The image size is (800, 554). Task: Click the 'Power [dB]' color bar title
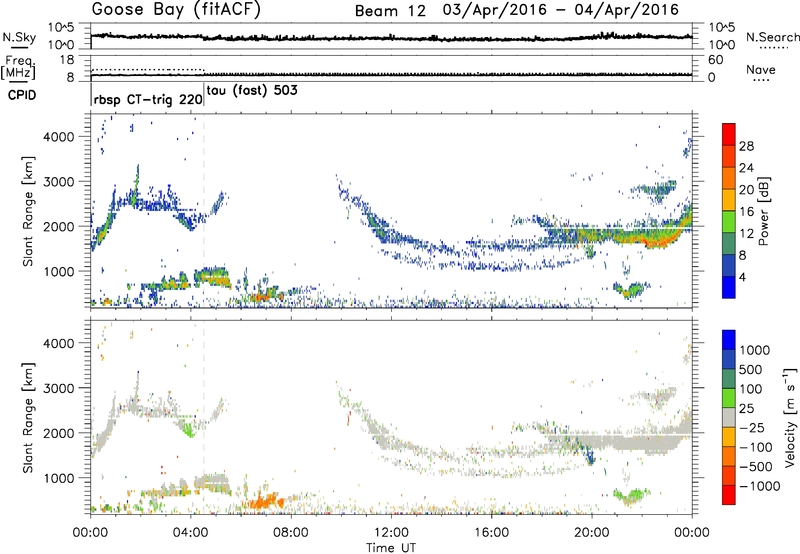pos(763,211)
